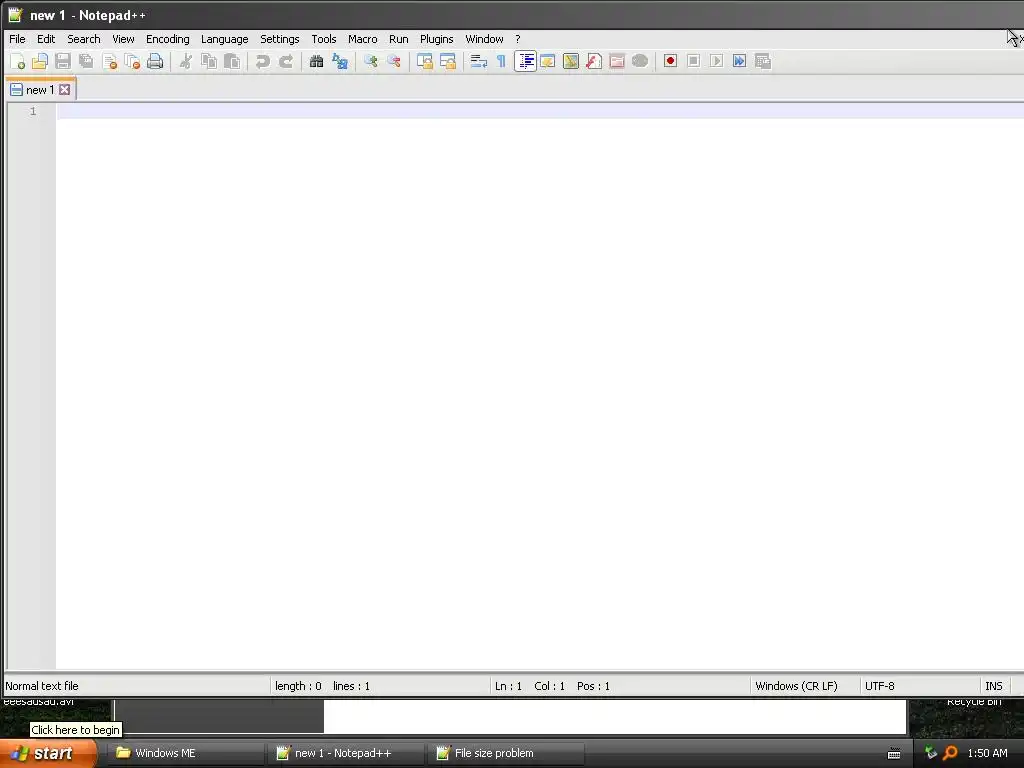This screenshot has width=1024, height=768.
Task: Toggle Word Wrap in the toolbar
Action: 479,61
